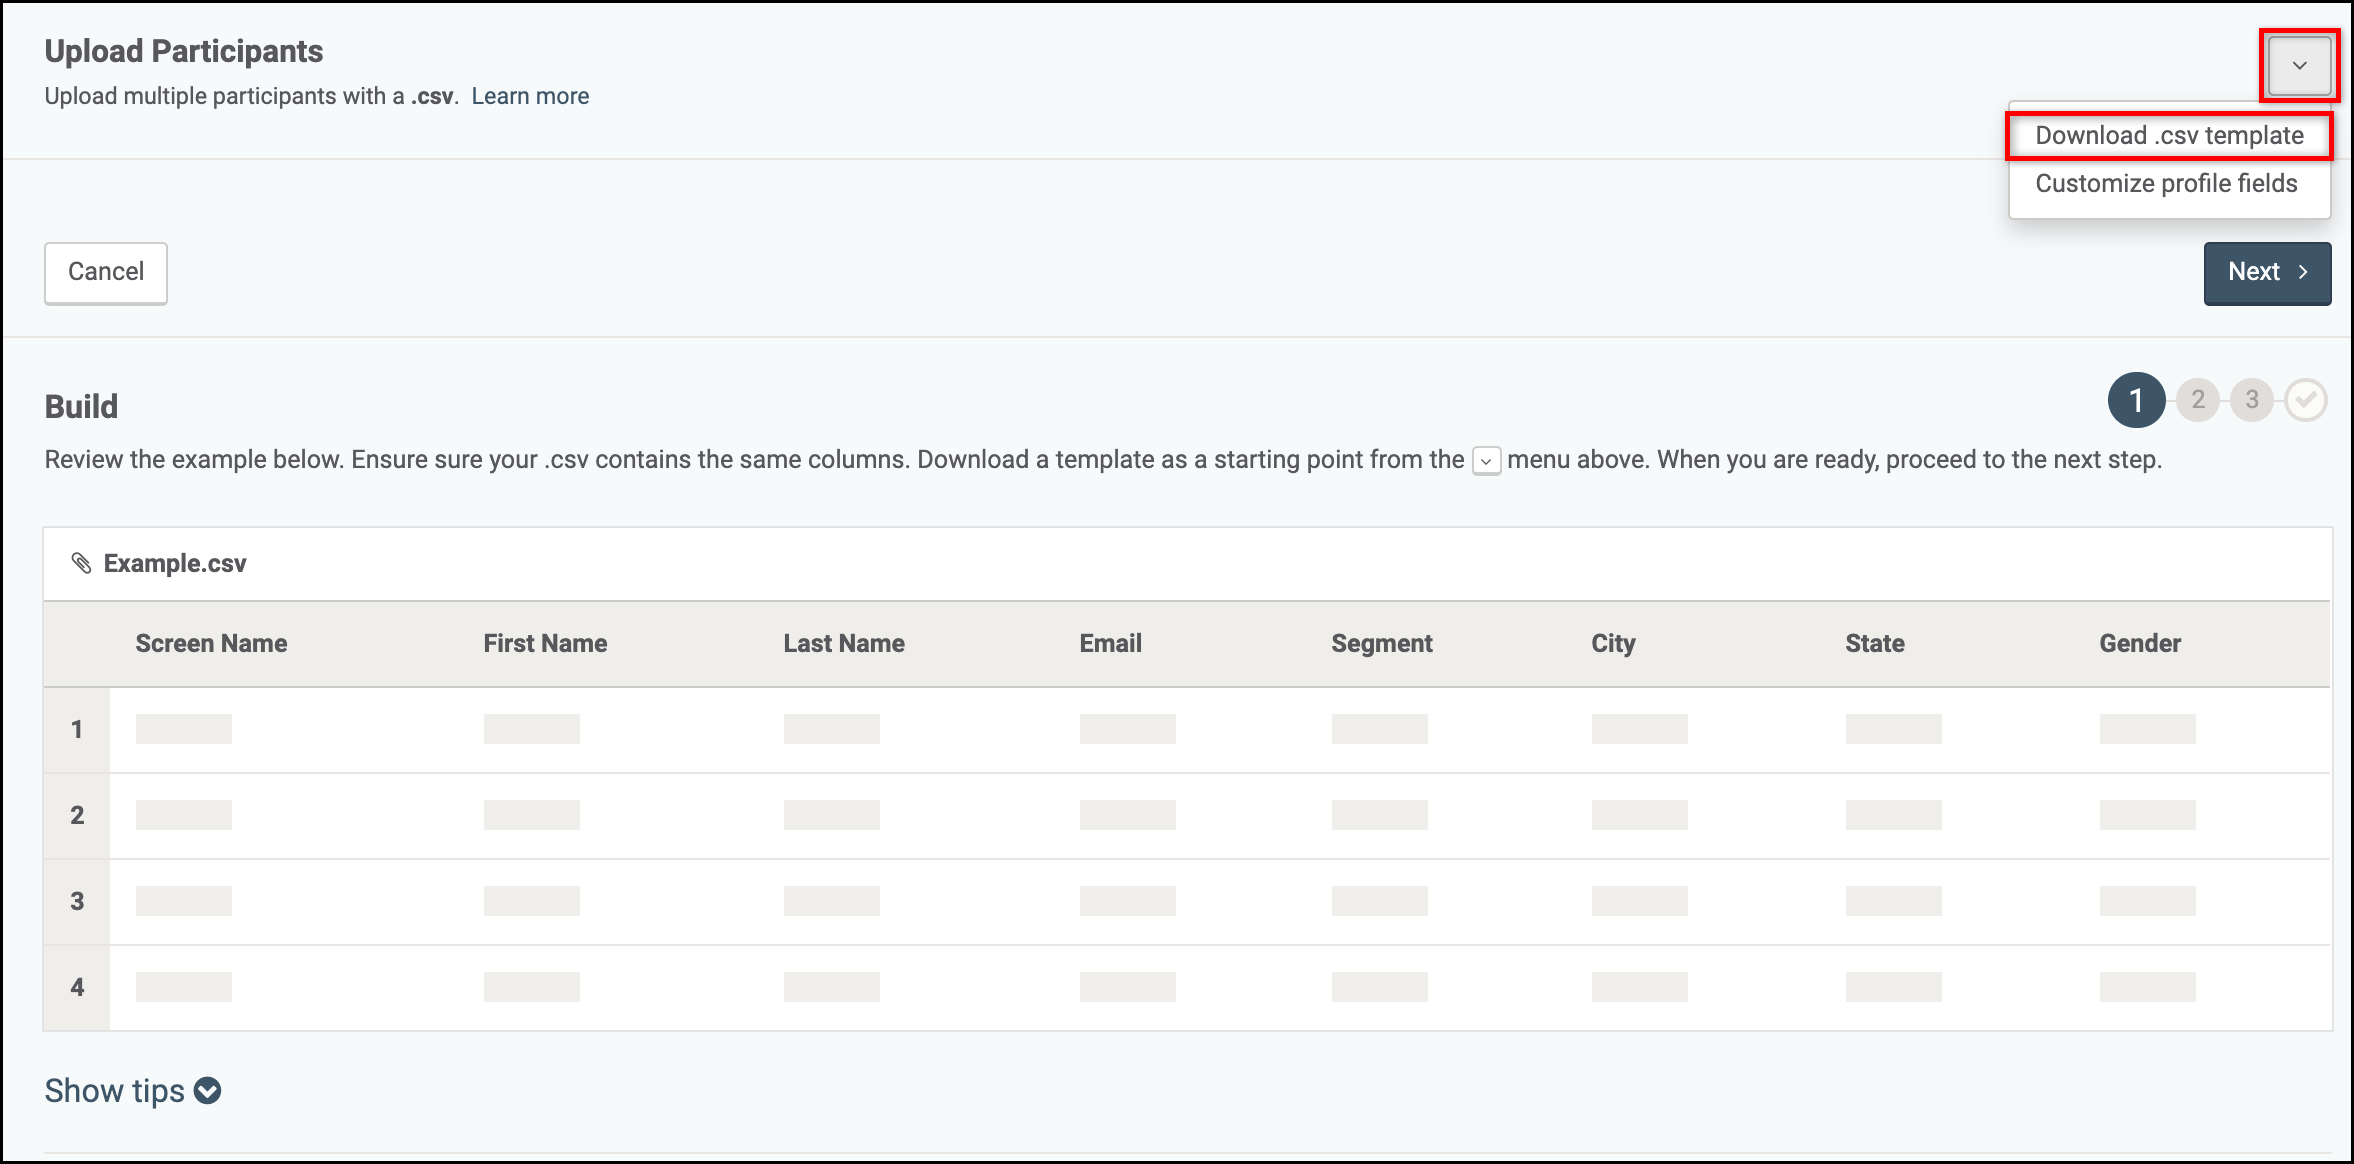Select row number 1 in example table
The width and height of the screenshot is (2354, 1164).
click(x=77, y=730)
